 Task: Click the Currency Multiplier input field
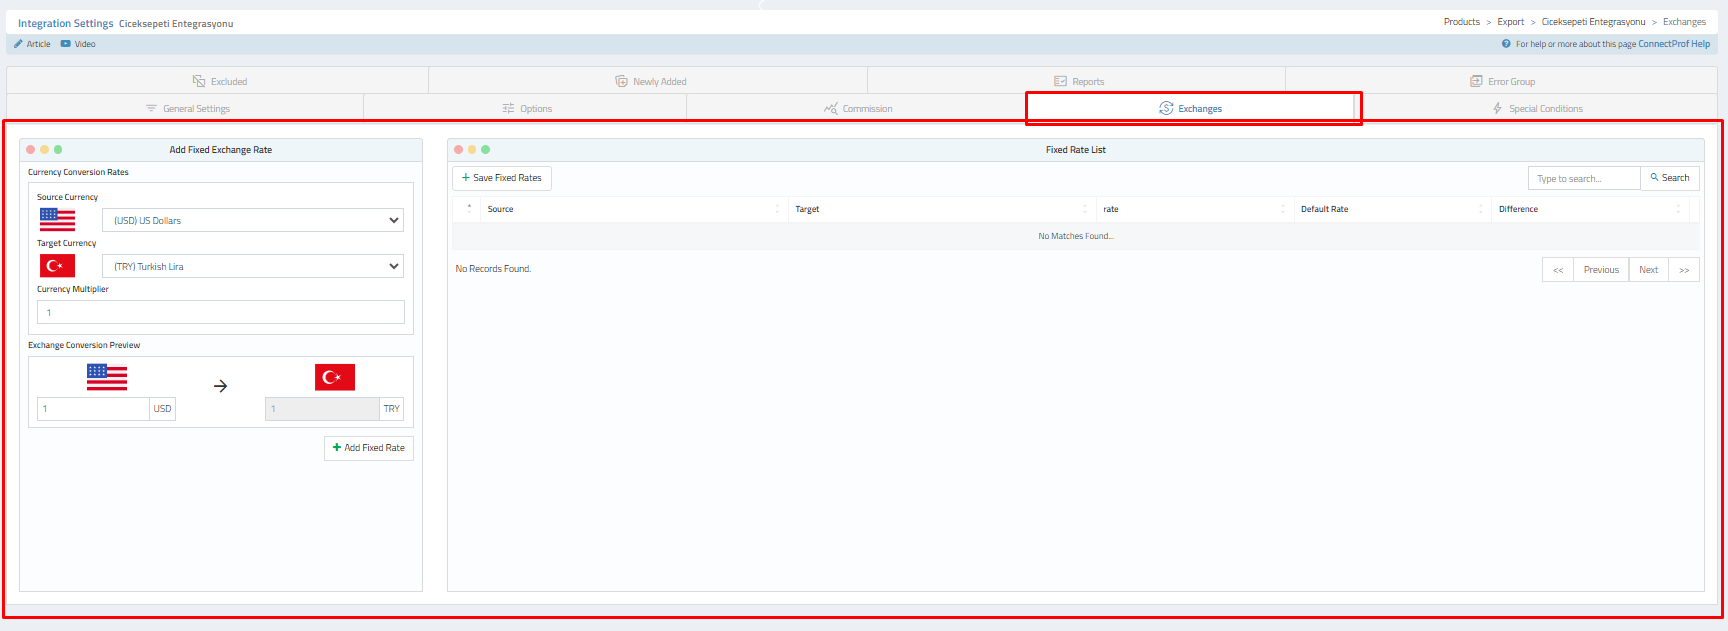[x=220, y=312]
